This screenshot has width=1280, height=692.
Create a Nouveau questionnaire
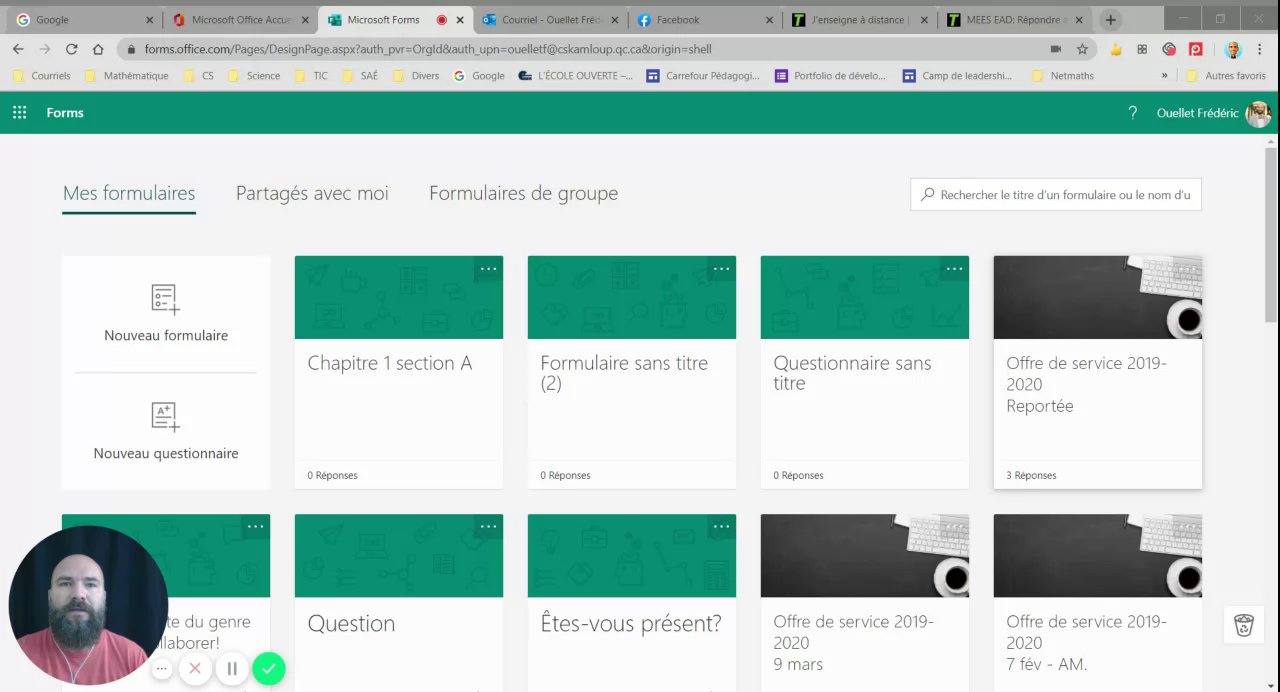[166, 432]
